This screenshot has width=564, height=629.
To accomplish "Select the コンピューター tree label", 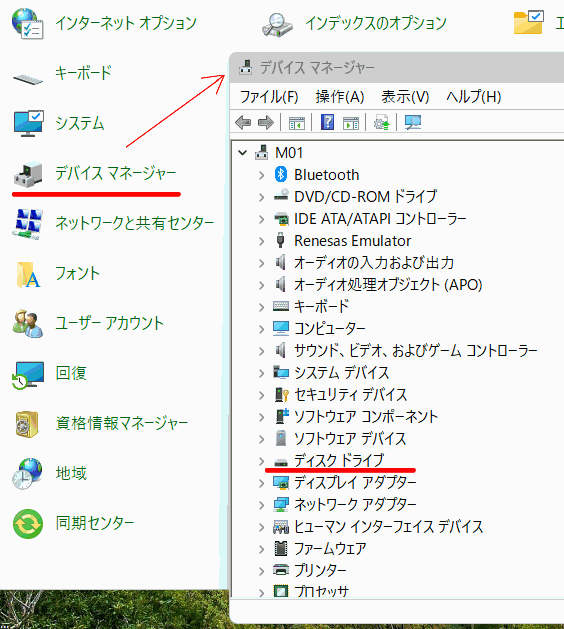I will pos(329,329).
